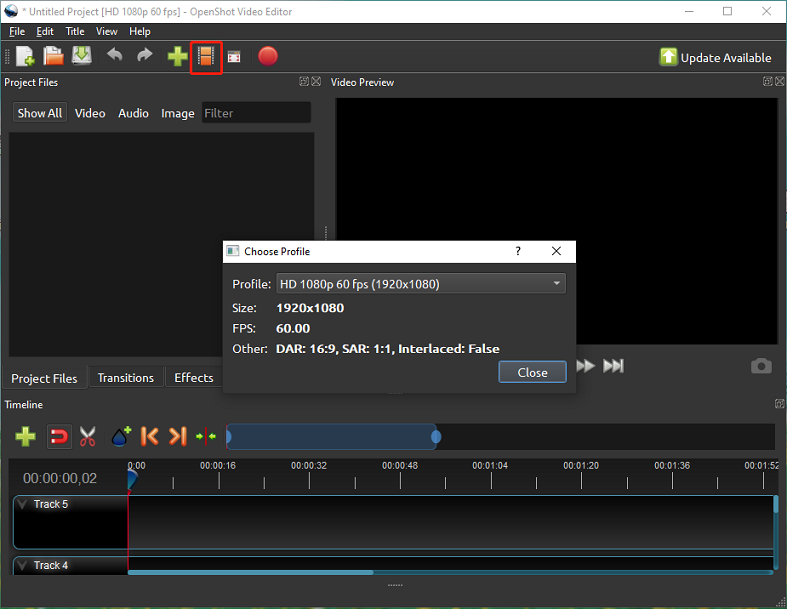787x609 pixels.
Task: Click ruler at 00:00:32 mark
Action: coord(309,466)
